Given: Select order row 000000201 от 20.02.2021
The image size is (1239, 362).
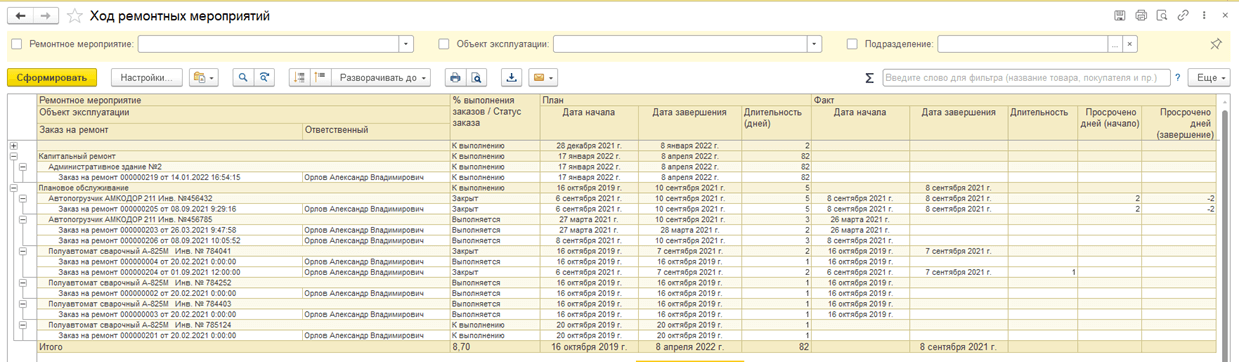Looking at the screenshot, I should point(147,335).
